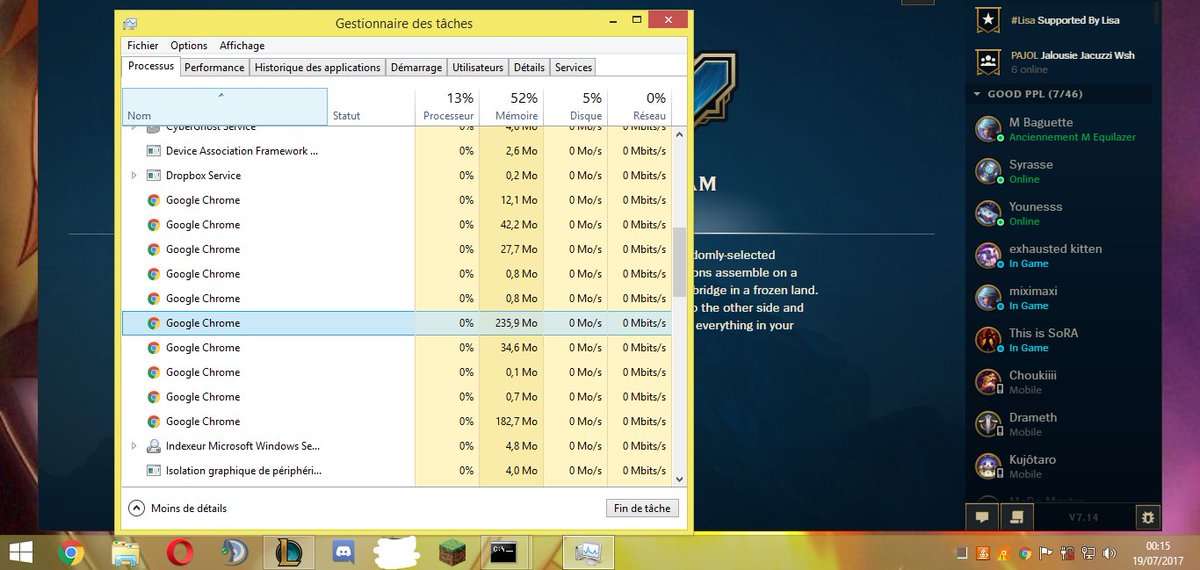Select Chrome process using 42,2 Mo
The width and height of the screenshot is (1200, 570).
[396, 224]
